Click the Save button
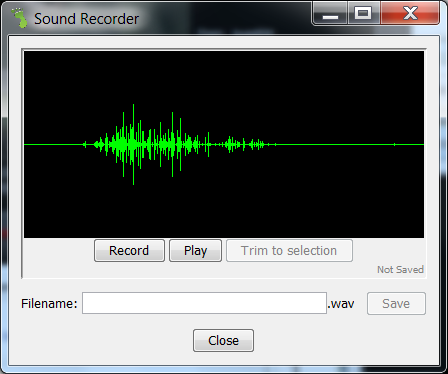 [396, 303]
